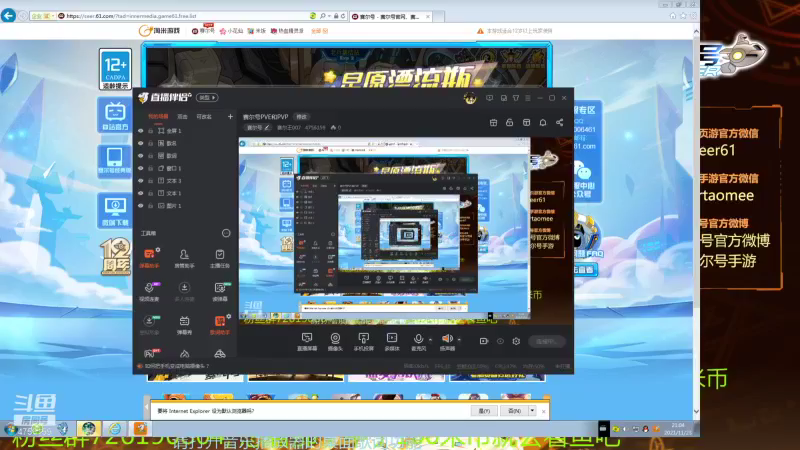Expand the toolbox more-options circle button

(226, 233)
